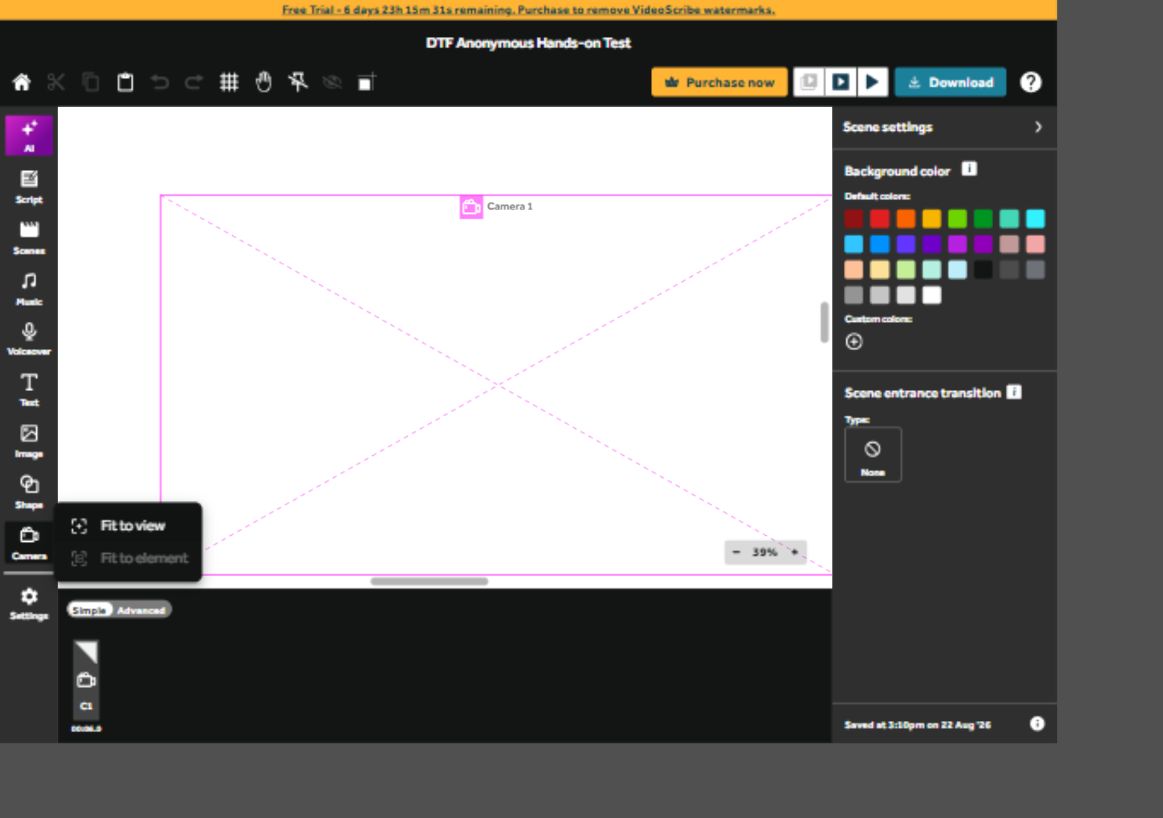Toggle the hide element eye icon

coord(332,82)
